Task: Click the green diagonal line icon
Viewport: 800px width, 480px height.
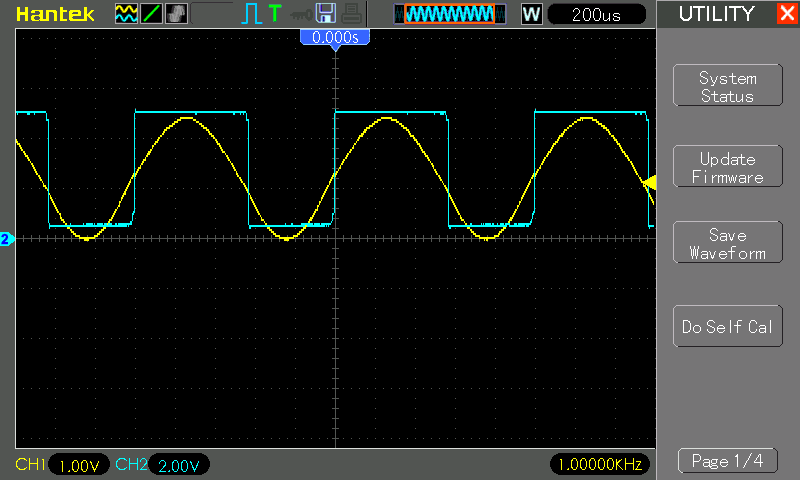Action: (151, 14)
